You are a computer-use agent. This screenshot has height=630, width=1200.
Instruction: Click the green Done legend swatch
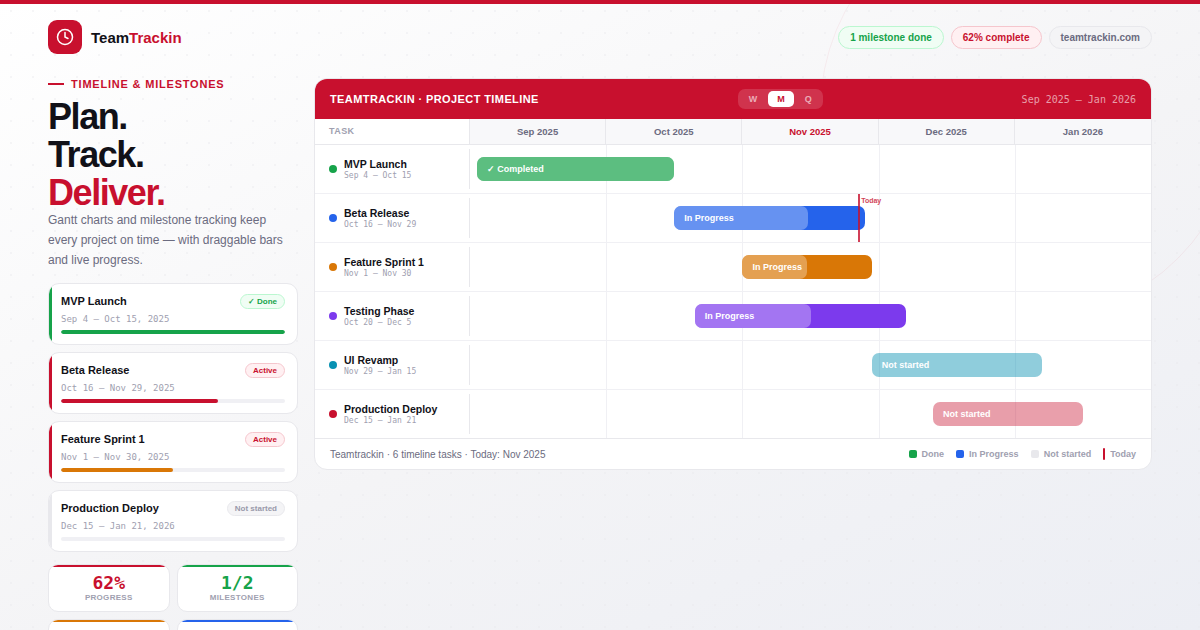[913, 454]
